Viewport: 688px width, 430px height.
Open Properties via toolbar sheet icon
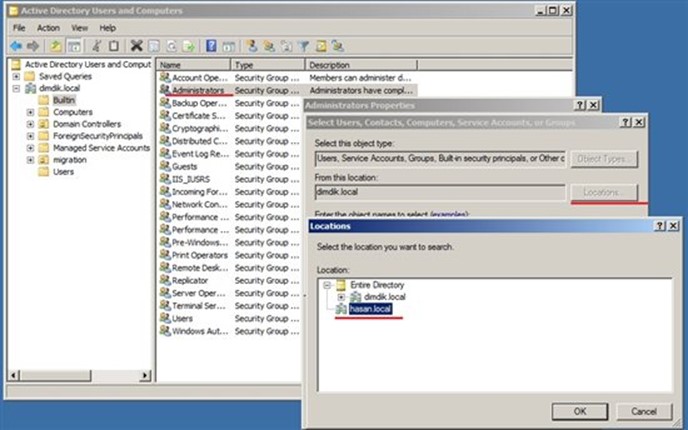[154, 46]
